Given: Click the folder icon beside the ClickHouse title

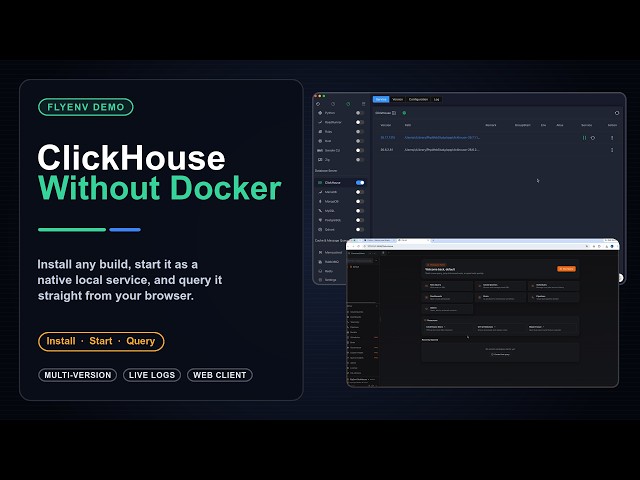Looking at the screenshot, I should click(x=394, y=113).
